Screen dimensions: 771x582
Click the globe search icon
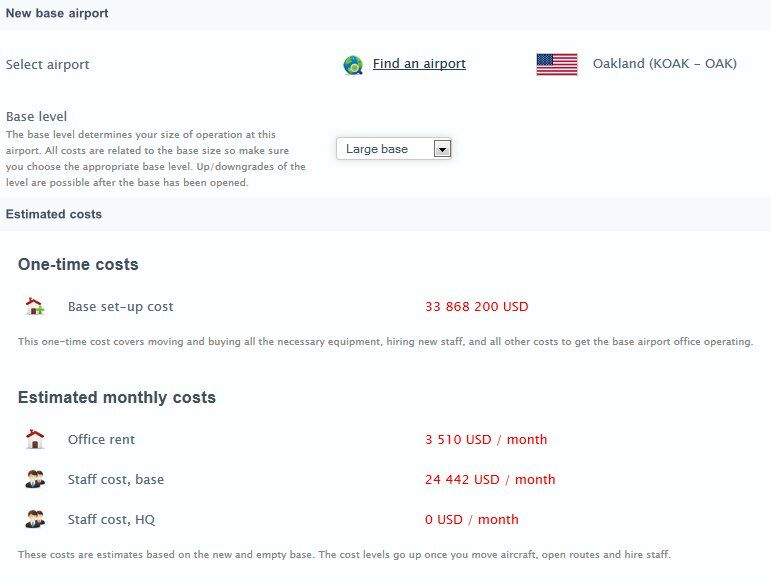[352, 65]
